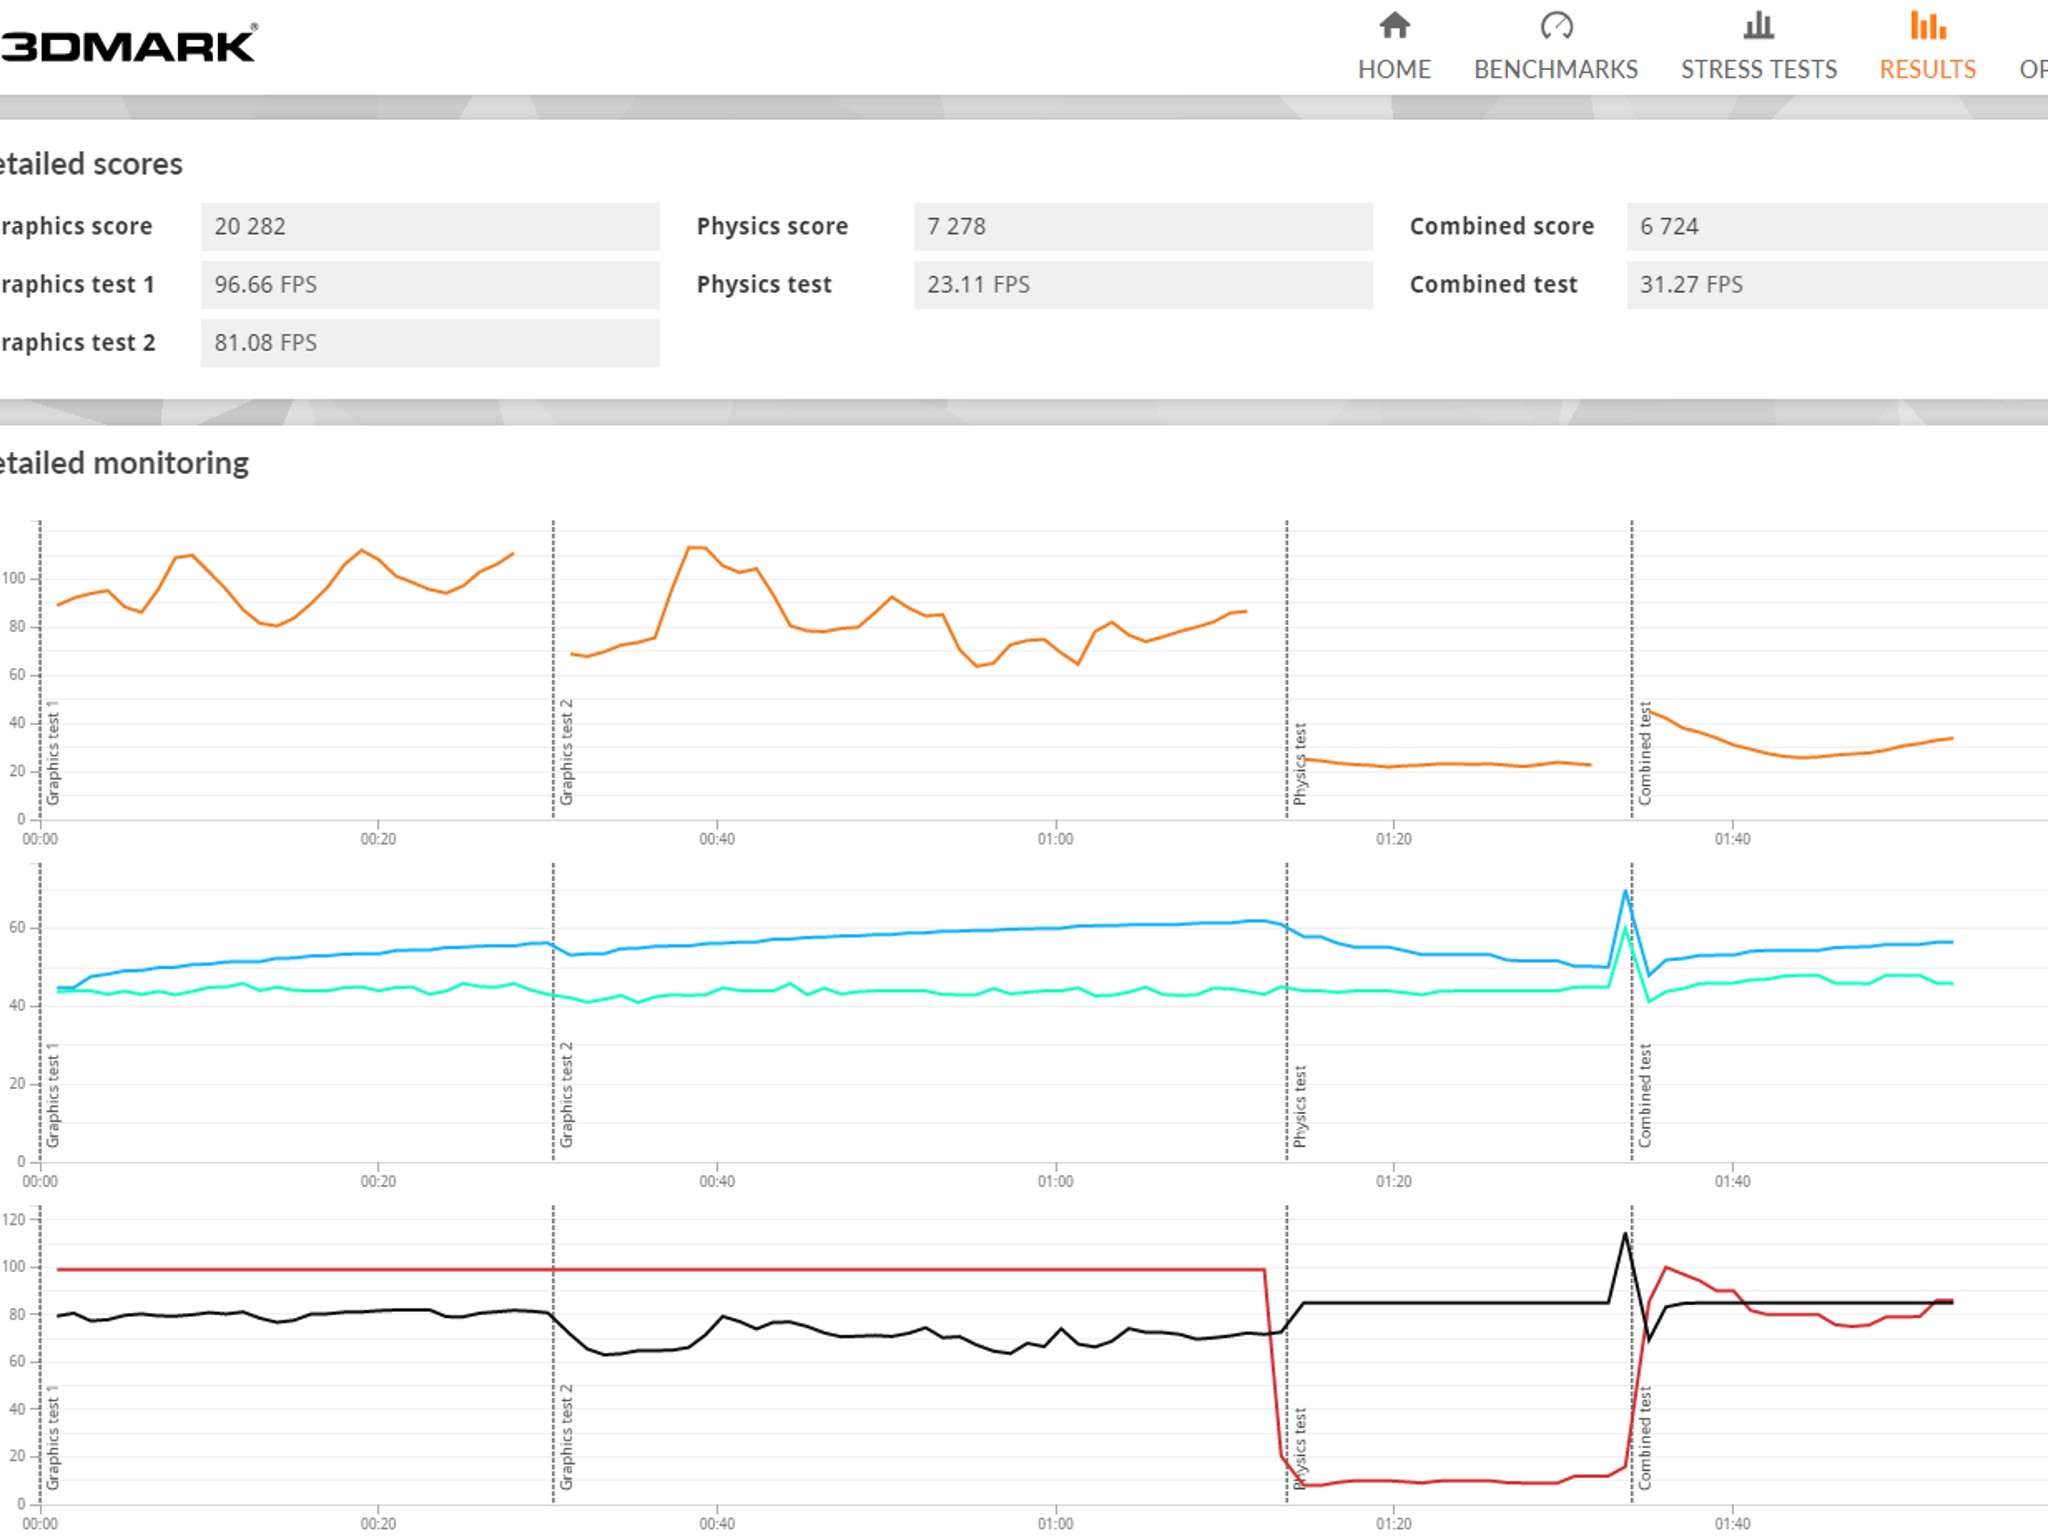Click Physics test marker in temperature chart
Viewport: 2048px width, 1536px height.
click(1299, 1106)
